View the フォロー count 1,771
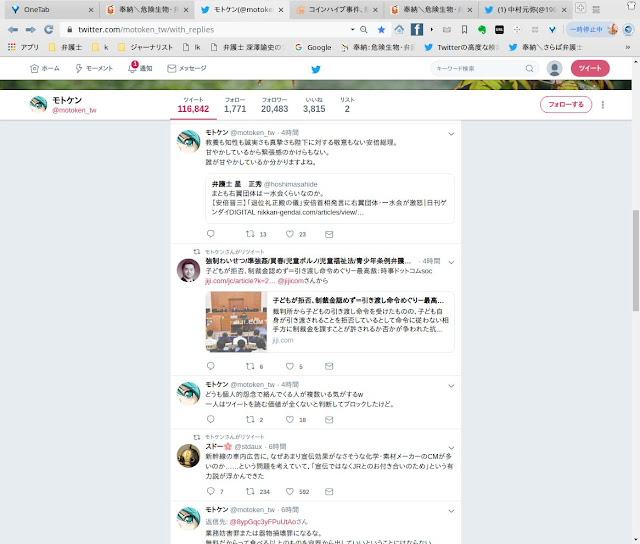Image resolution: width=640 pixels, height=544 pixels. pyautogui.click(x=235, y=105)
